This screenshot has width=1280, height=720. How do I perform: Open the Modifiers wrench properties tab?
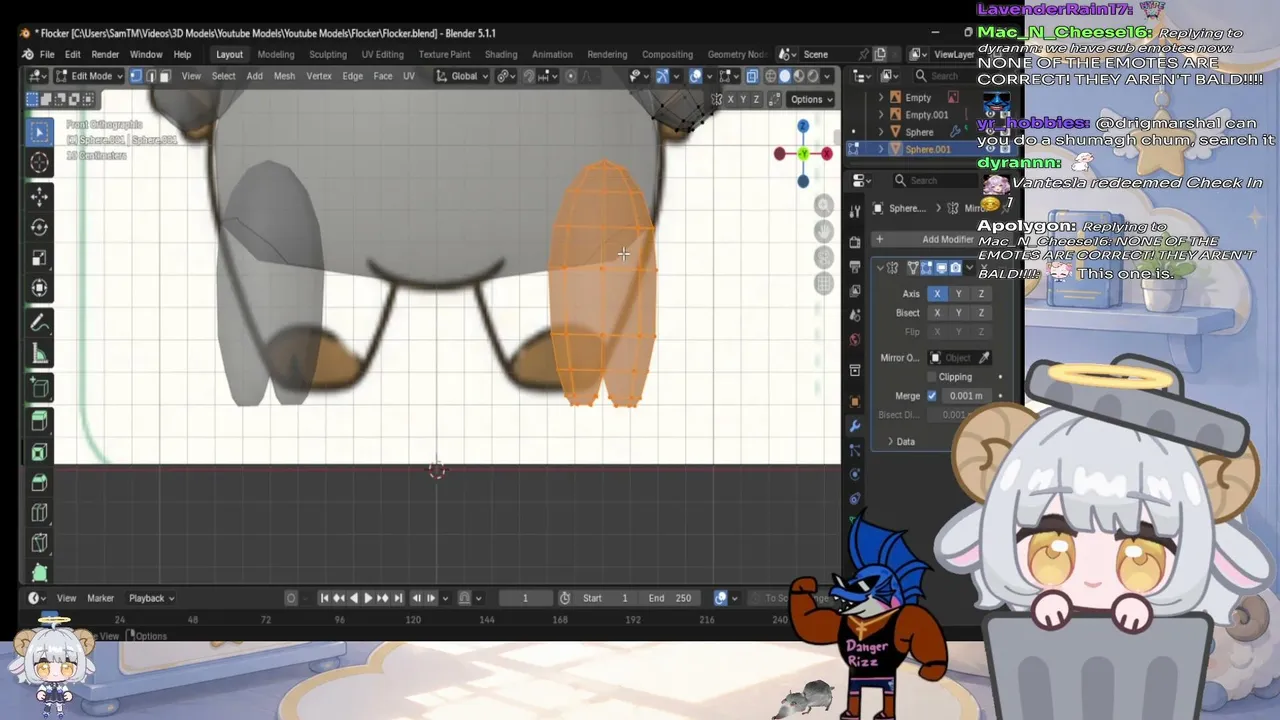(855, 426)
